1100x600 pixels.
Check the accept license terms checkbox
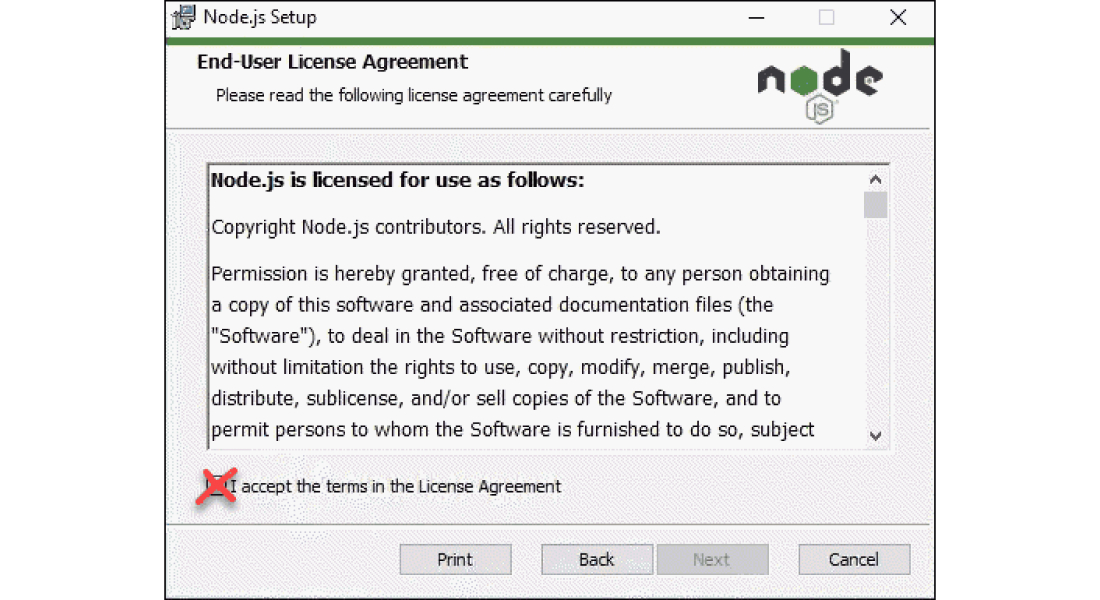(x=216, y=486)
